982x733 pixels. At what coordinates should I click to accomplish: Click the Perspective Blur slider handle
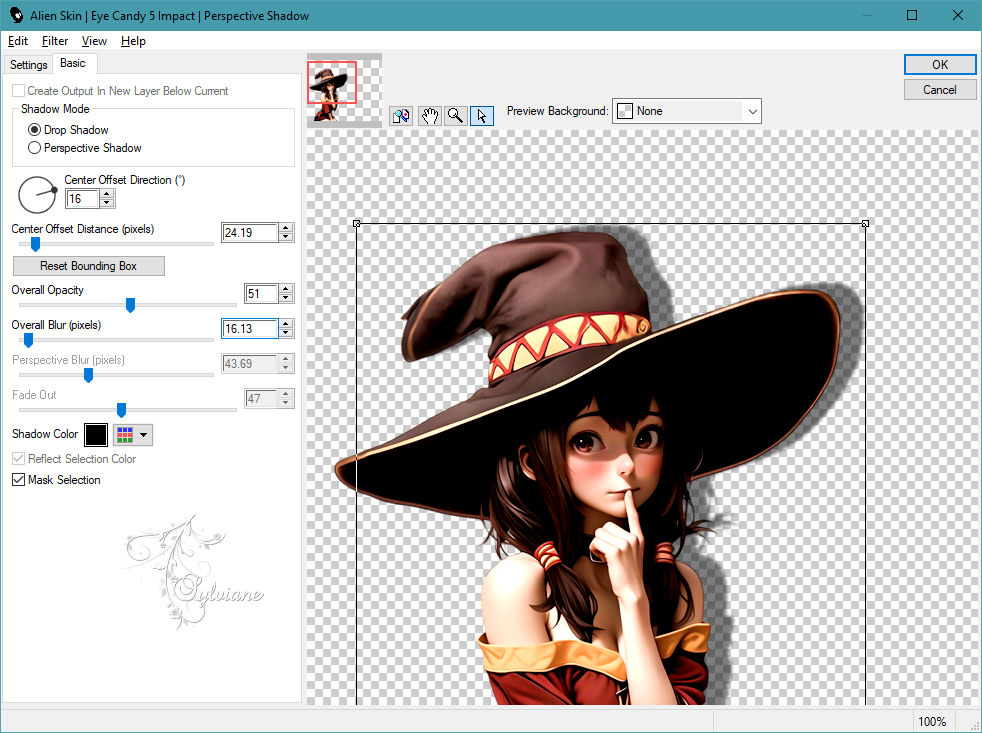tap(88, 375)
